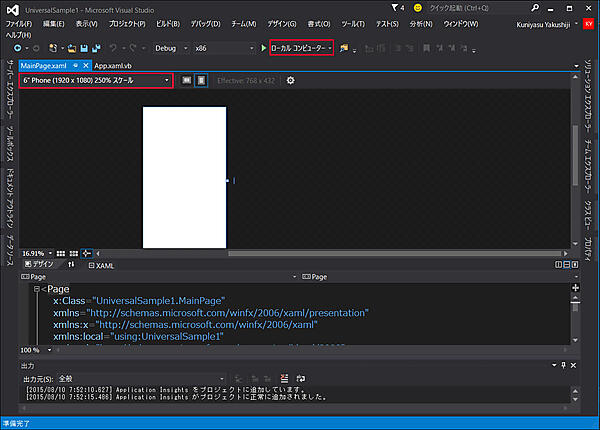The height and width of the screenshot is (430, 600).
Task: Expand the Debug configuration dropdown
Action: click(x=172, y=47)
